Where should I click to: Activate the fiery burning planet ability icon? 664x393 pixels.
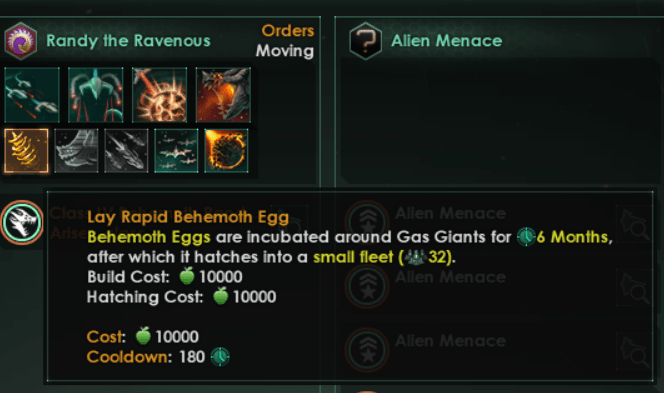(x=226, y=151)
